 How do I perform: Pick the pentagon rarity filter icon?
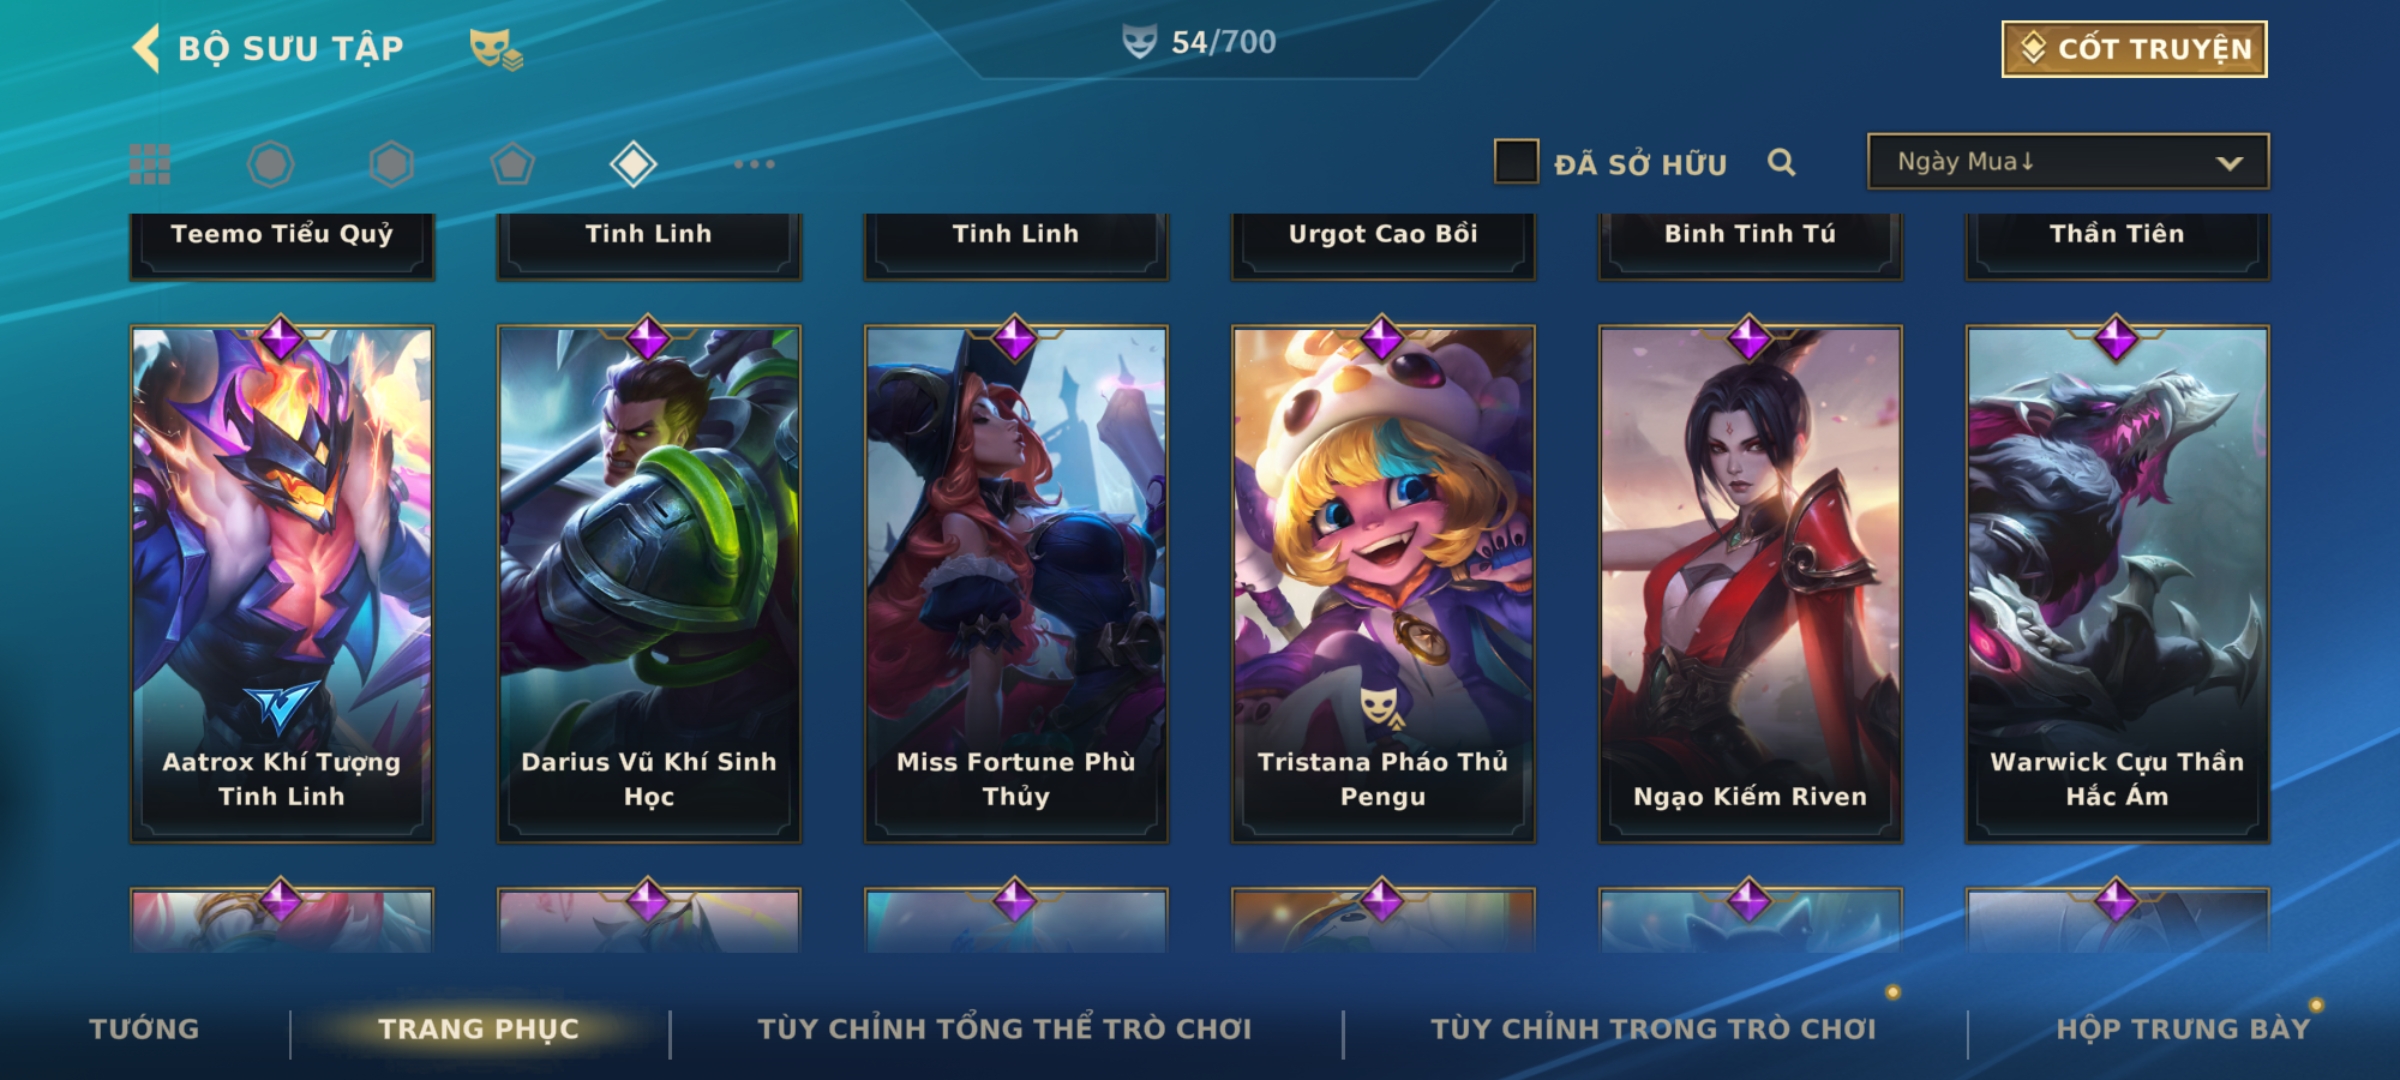512,164
